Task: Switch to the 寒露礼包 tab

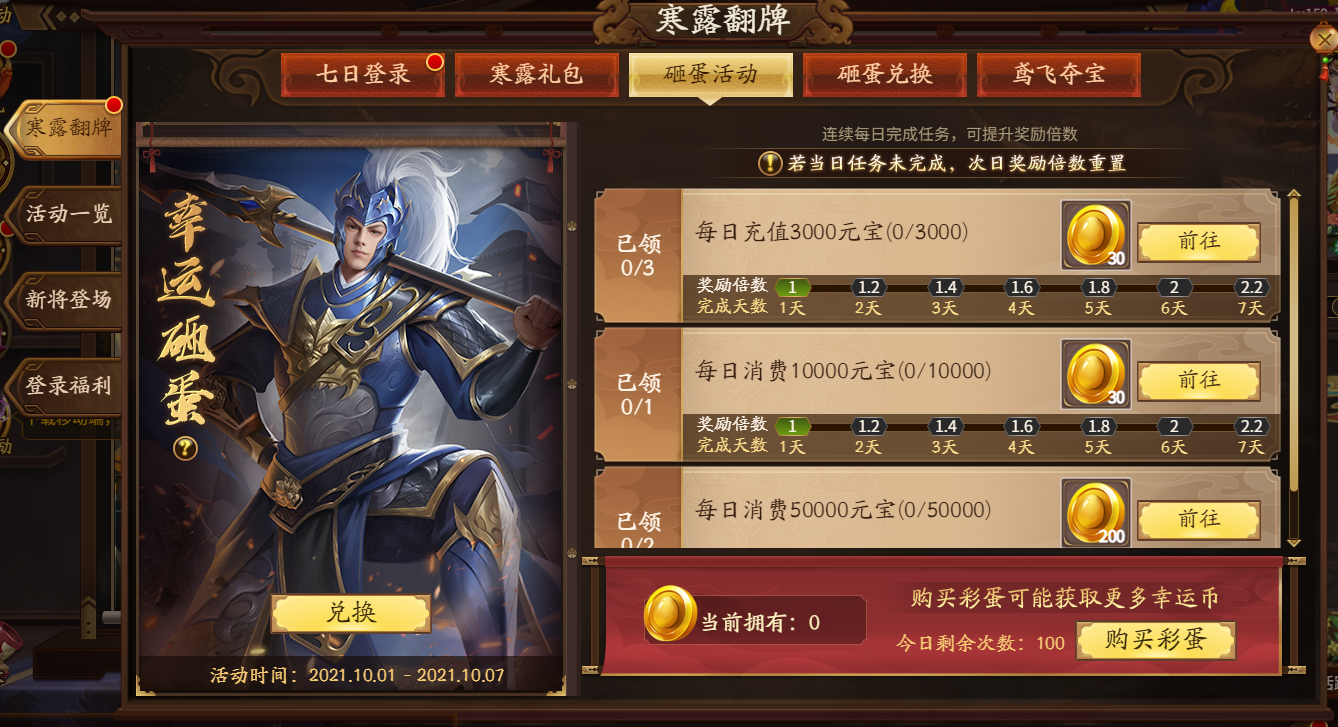Action: click(537, 75)
